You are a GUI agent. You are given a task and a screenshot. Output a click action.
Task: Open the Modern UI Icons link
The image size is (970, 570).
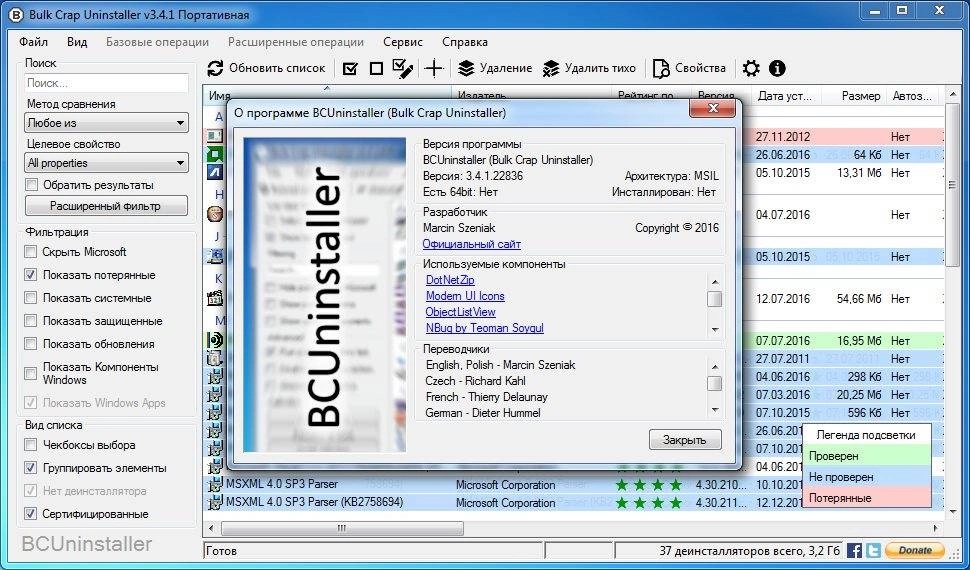click(465, 296)
